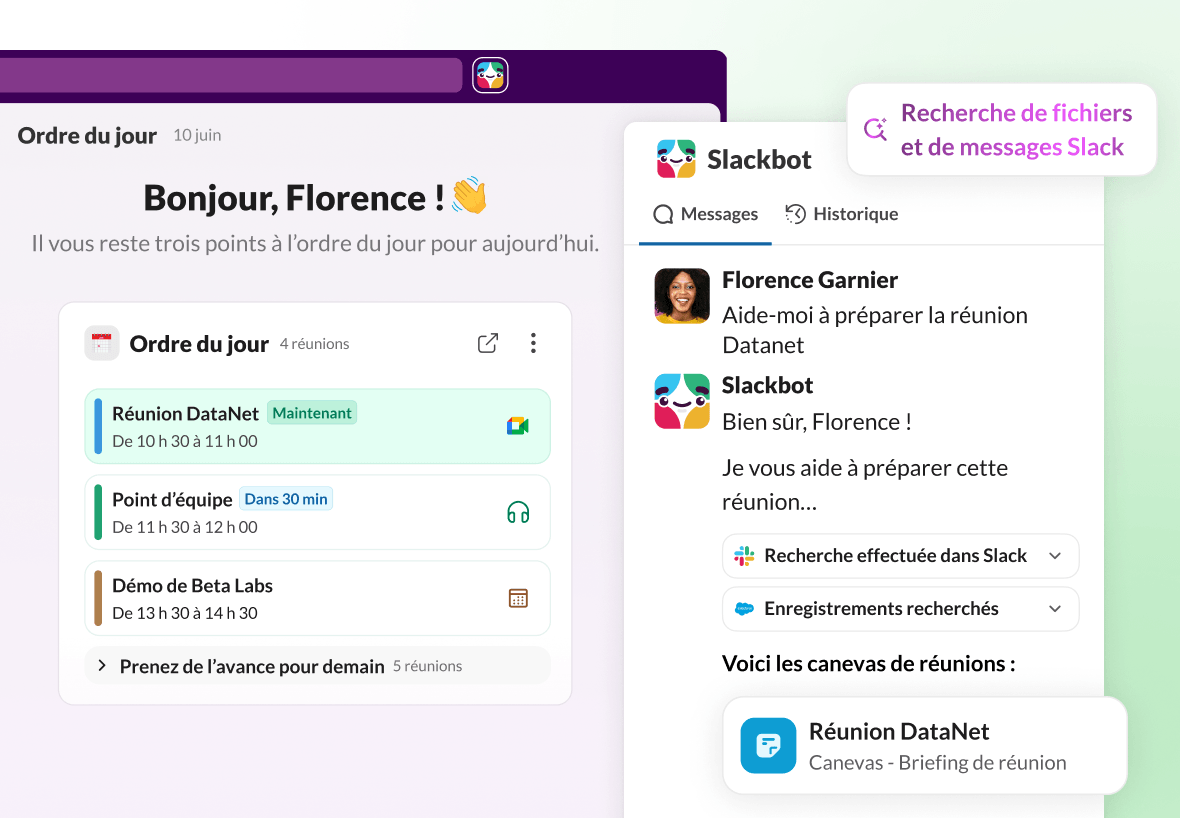This screenshot has width=1180, height=818.
Task: Open the three-dot menu for Ordre du jour
Action: (533, 344)
